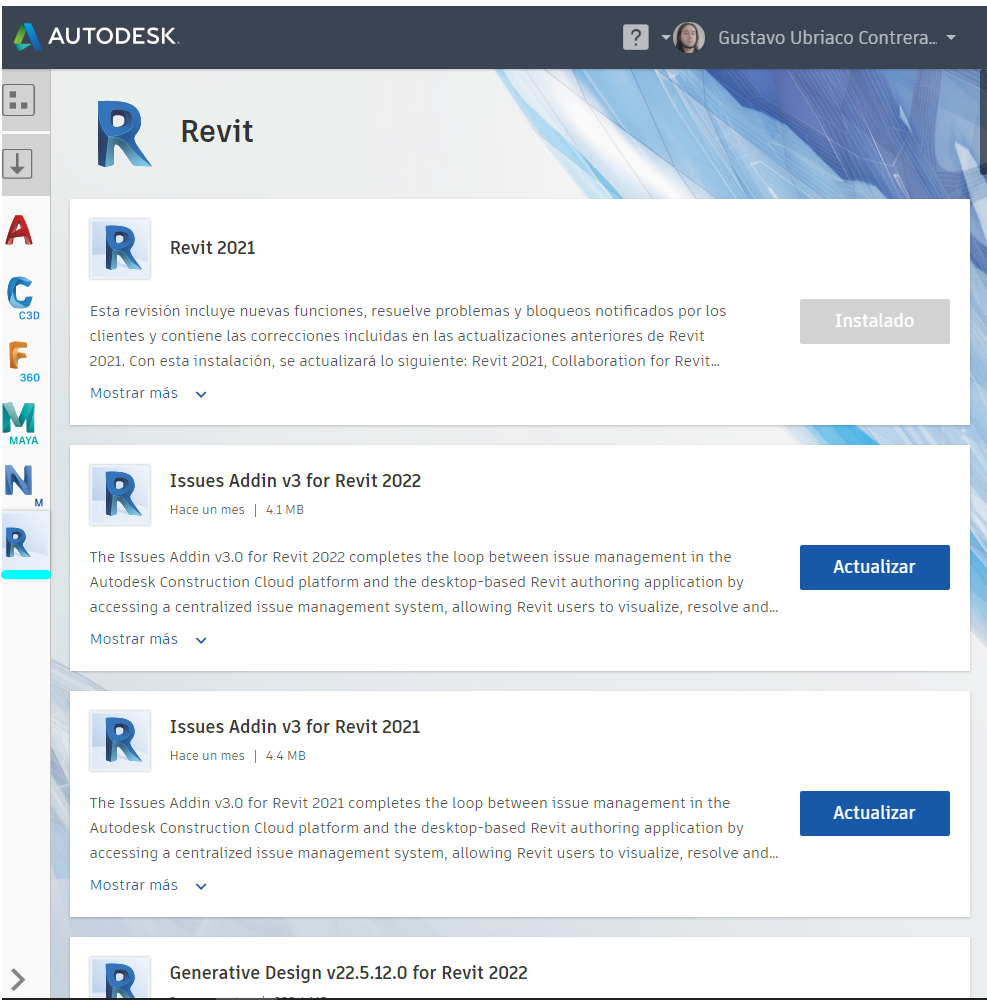Click Generative Design v22.5.12.0 for Revit 2022 title
Viewport: 987px width, 1000px height.
[x=349, y=973]
